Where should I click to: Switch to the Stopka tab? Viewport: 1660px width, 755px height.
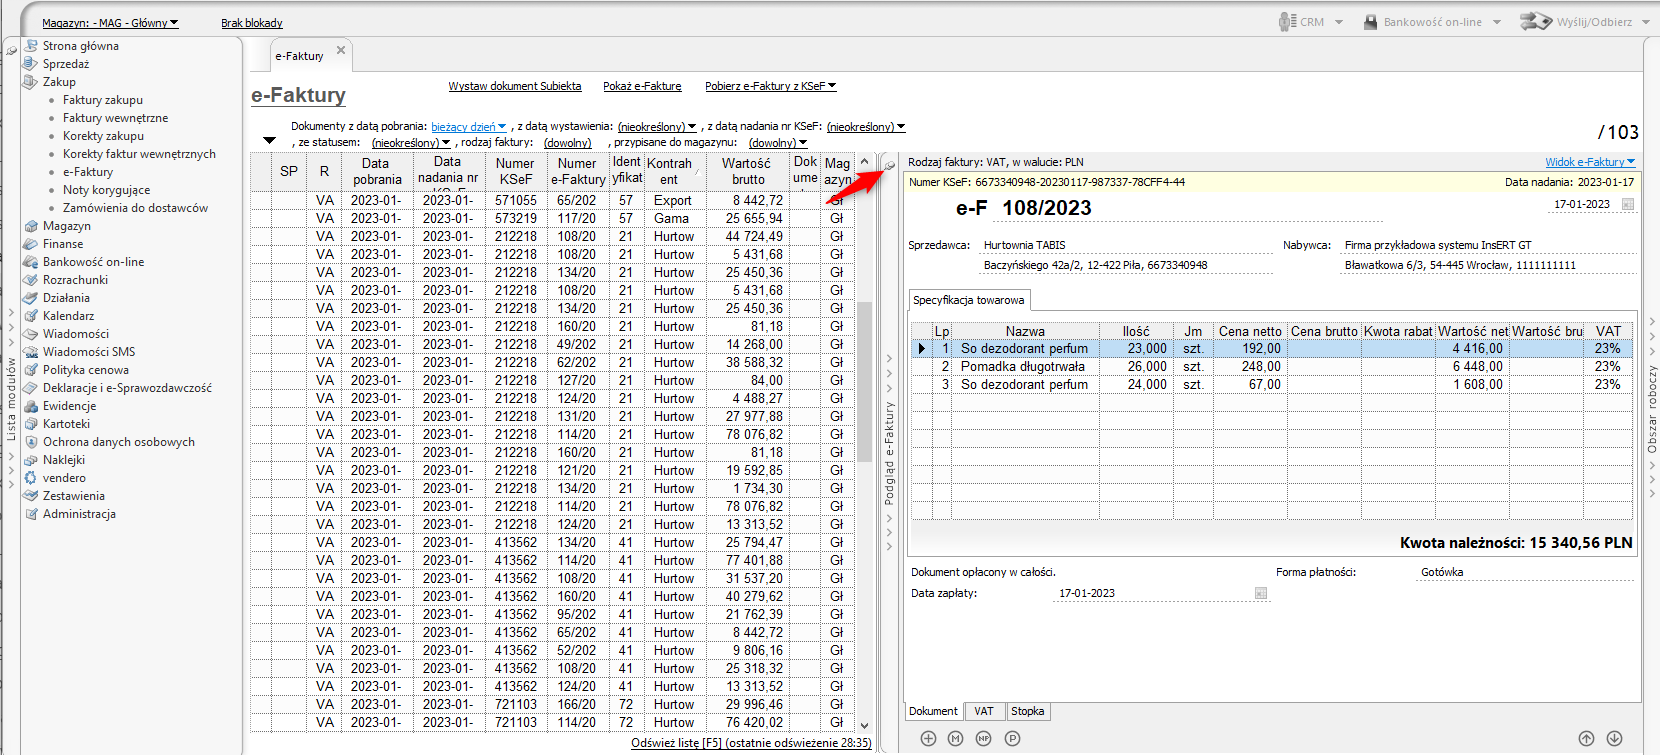[1027, 711]
